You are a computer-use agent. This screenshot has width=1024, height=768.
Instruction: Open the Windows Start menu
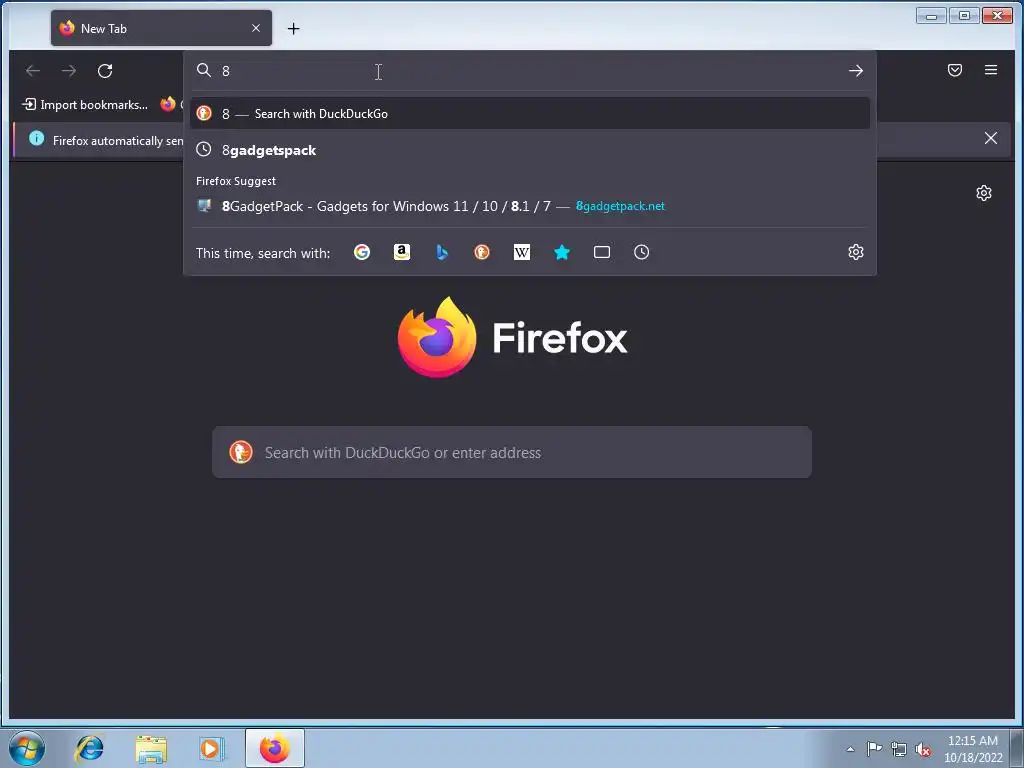(x=27, y=748)
